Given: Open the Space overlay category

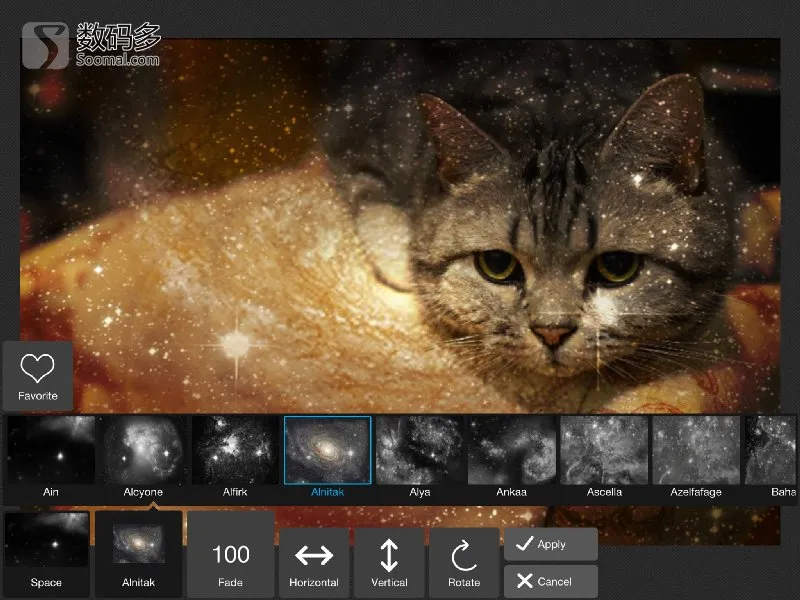Looking at the screenshot, I should click(46, 554).
